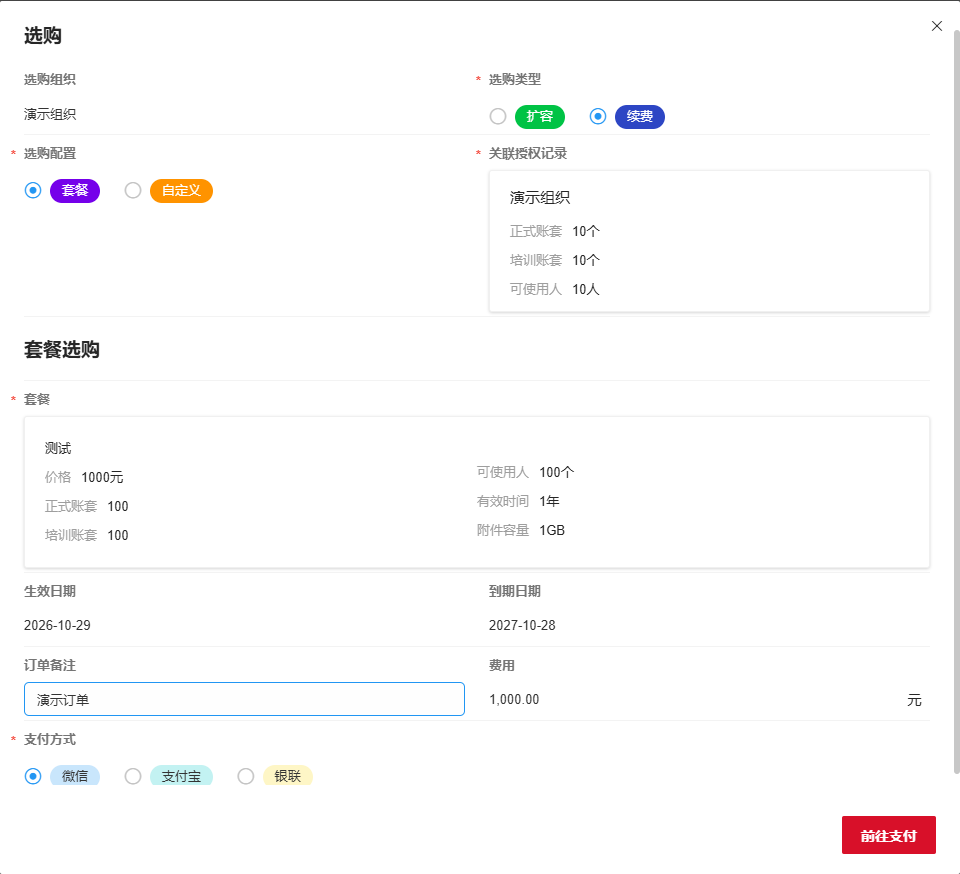This screenshot has height=874, width=960.
Task: Click the red 前往支付 payment button
Action: click(888, 835)
